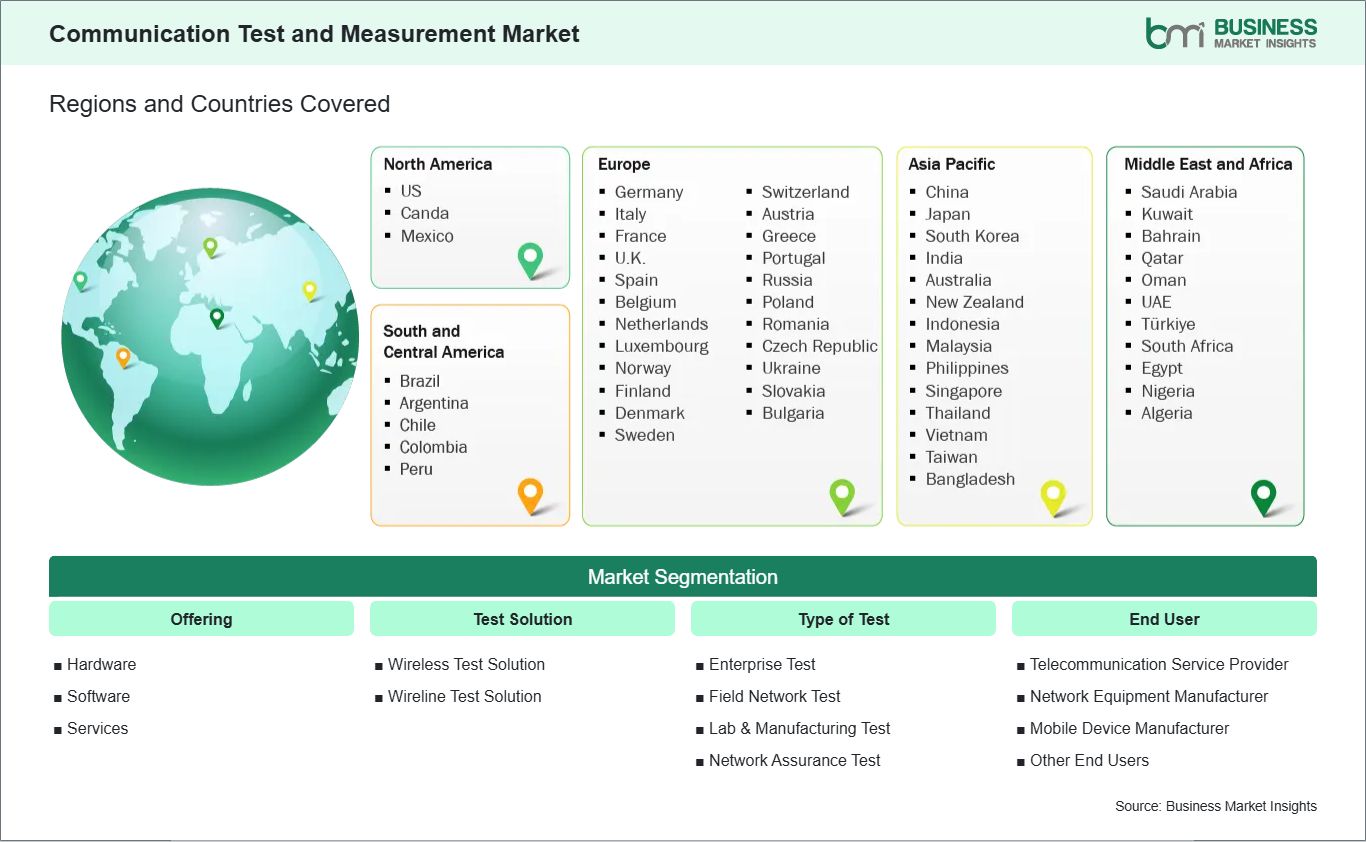Click the Market Segmentation banner
The width and height of the screenshot is (1366, 842).
[x=682, y=577]
